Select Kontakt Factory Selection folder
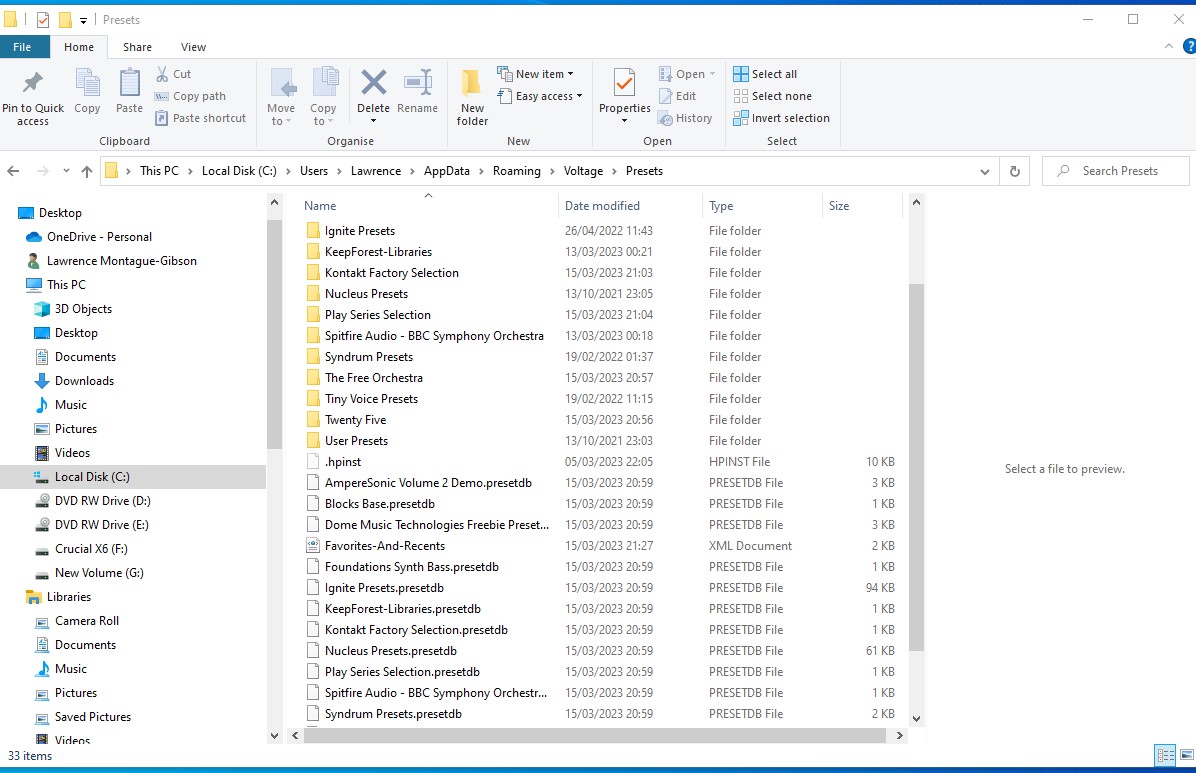Screen dimensions: 1196x773 click(x=391, y=272)
